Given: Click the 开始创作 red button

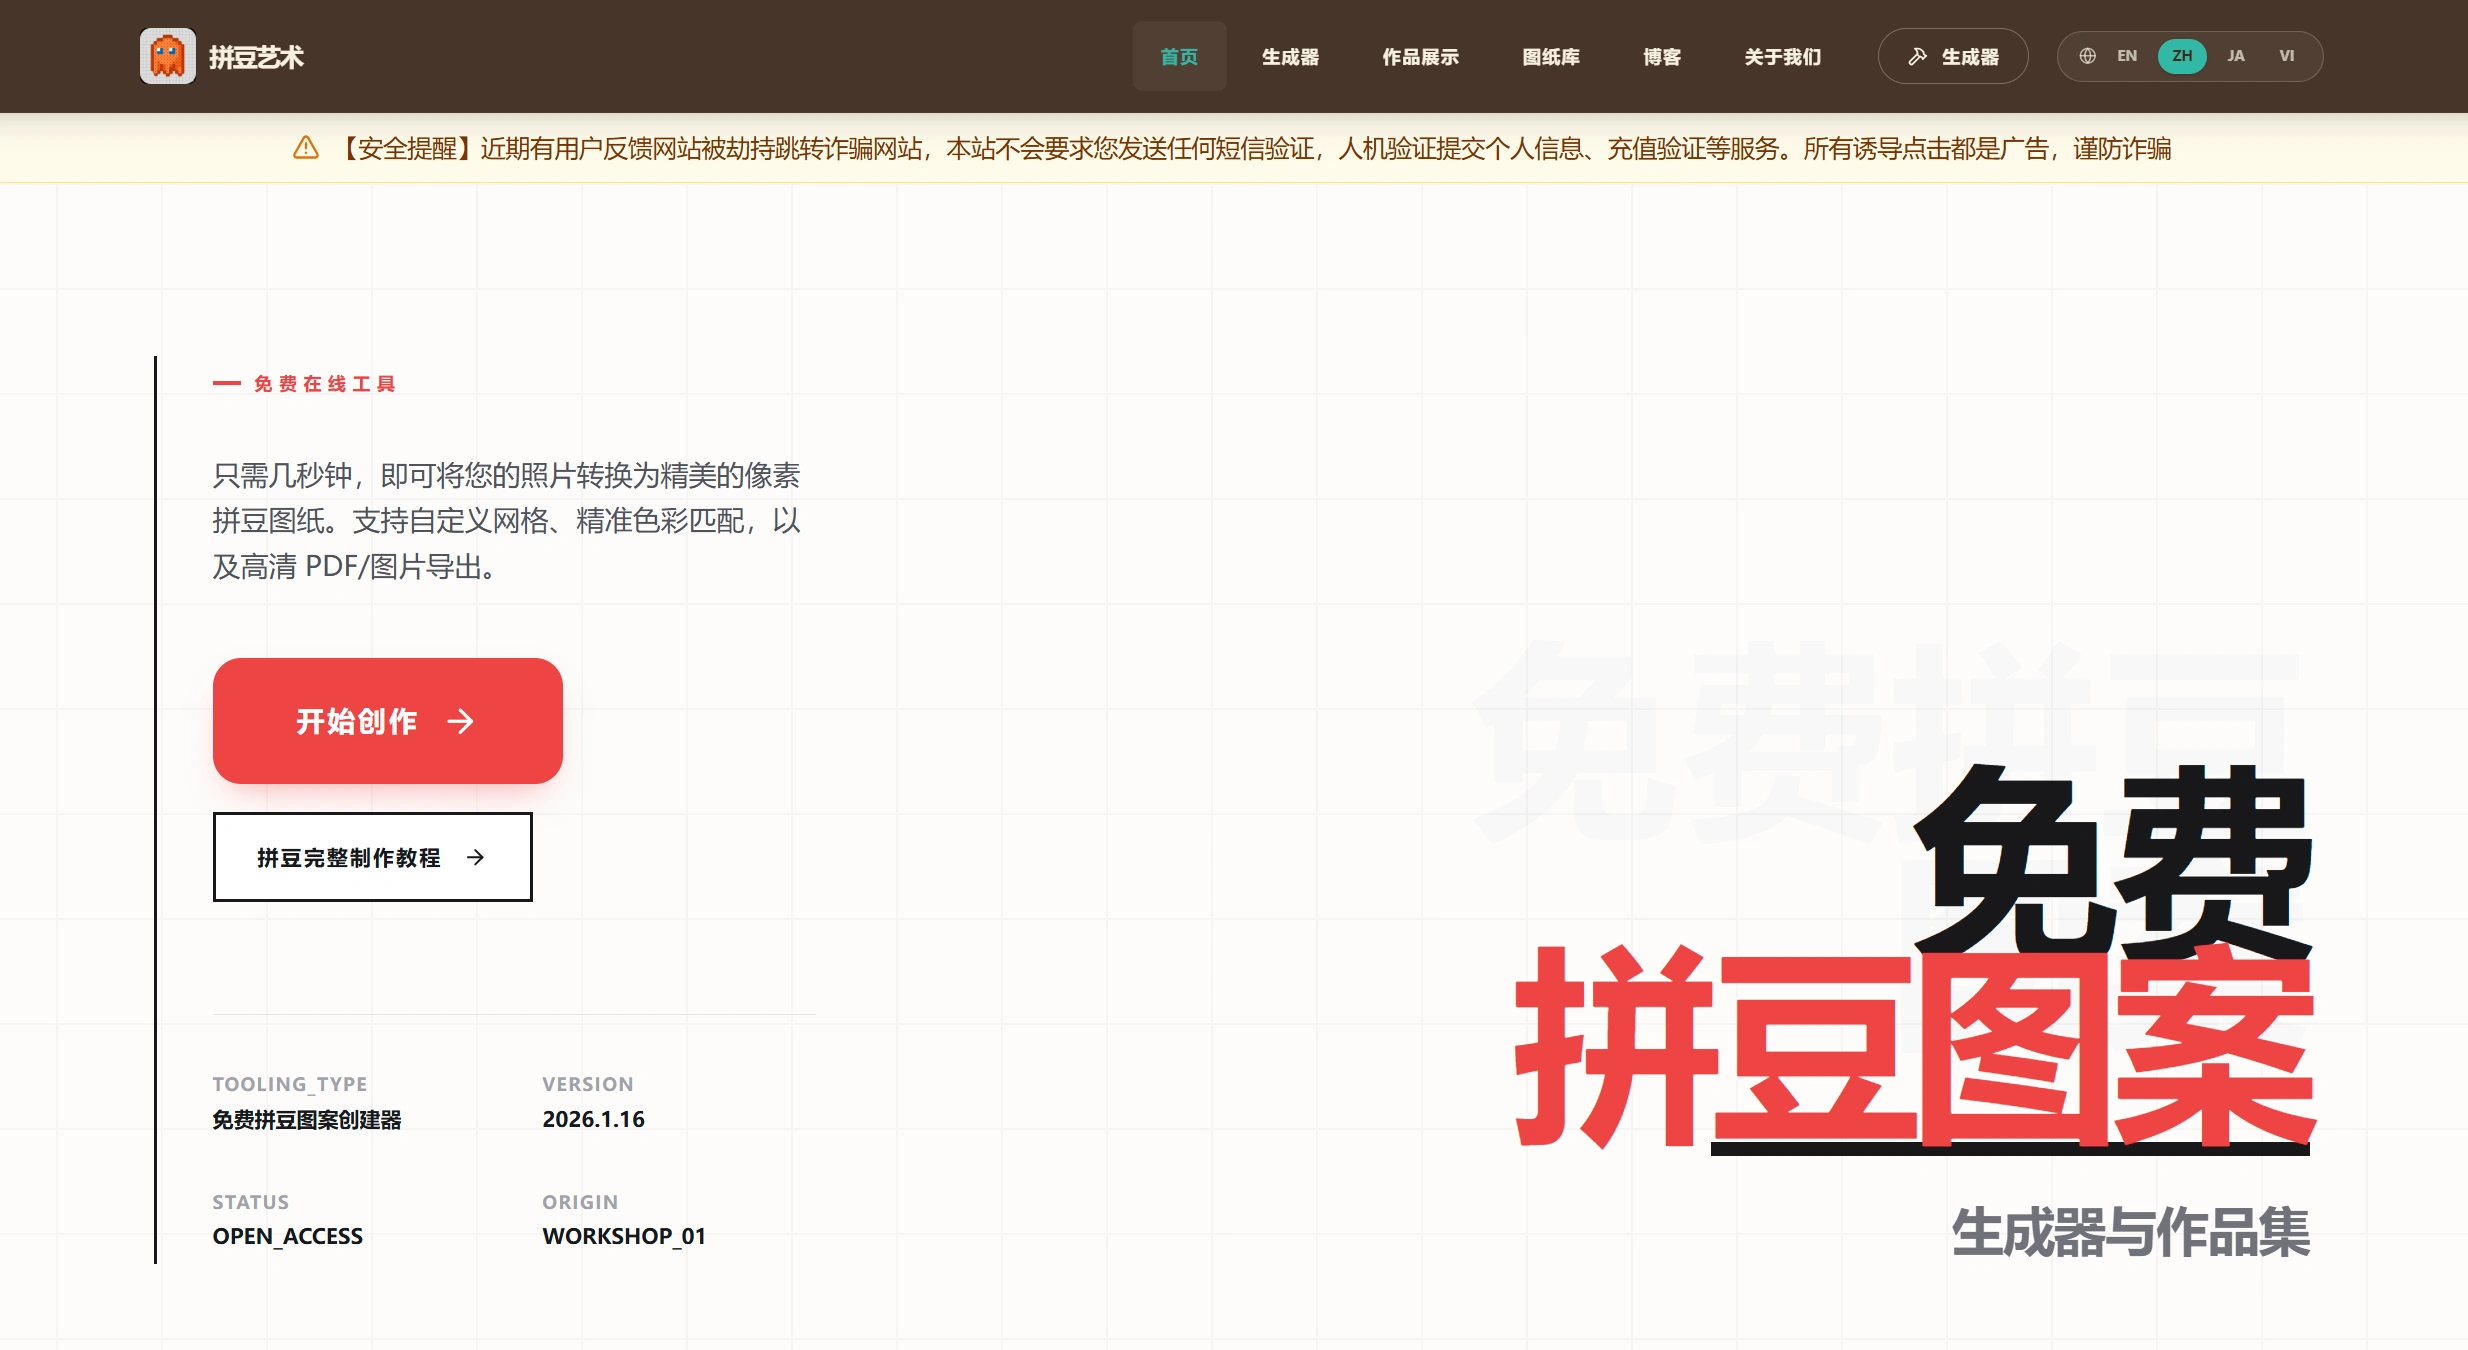Looking at the screenshot, I should point(387,721).
